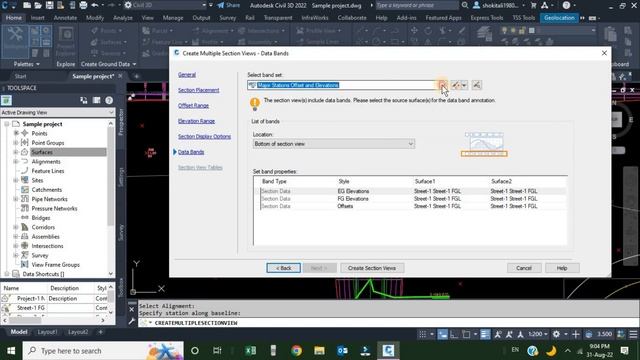Open Help for the dialog

tap(562, 268)
